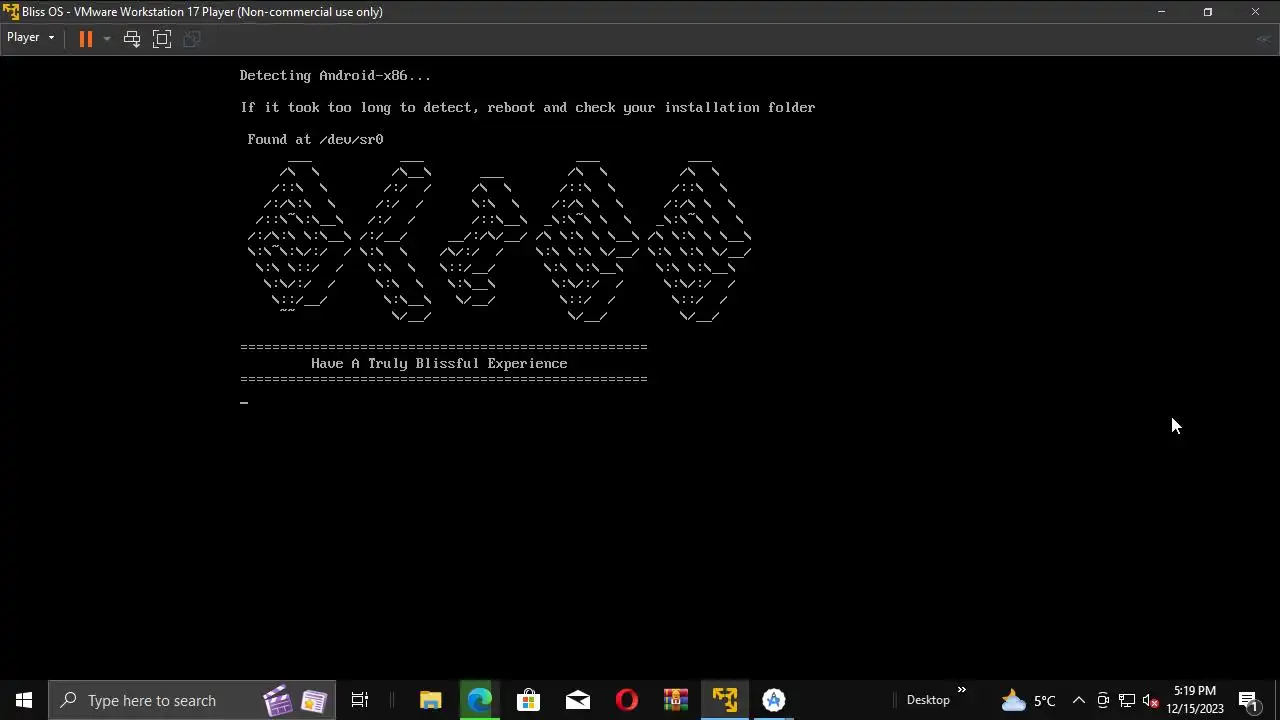1280x720 pixels.
Task: Open the clock showing 5:19 PM
Action: pos(1195,700)
